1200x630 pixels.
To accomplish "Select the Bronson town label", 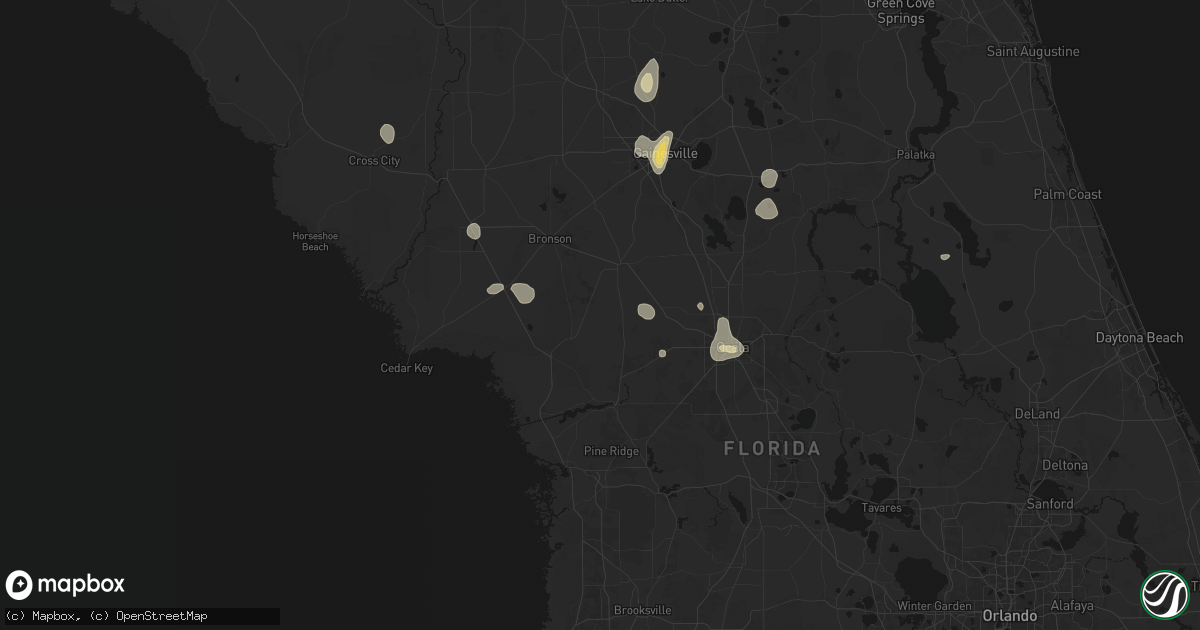I will tap(550, 238).
